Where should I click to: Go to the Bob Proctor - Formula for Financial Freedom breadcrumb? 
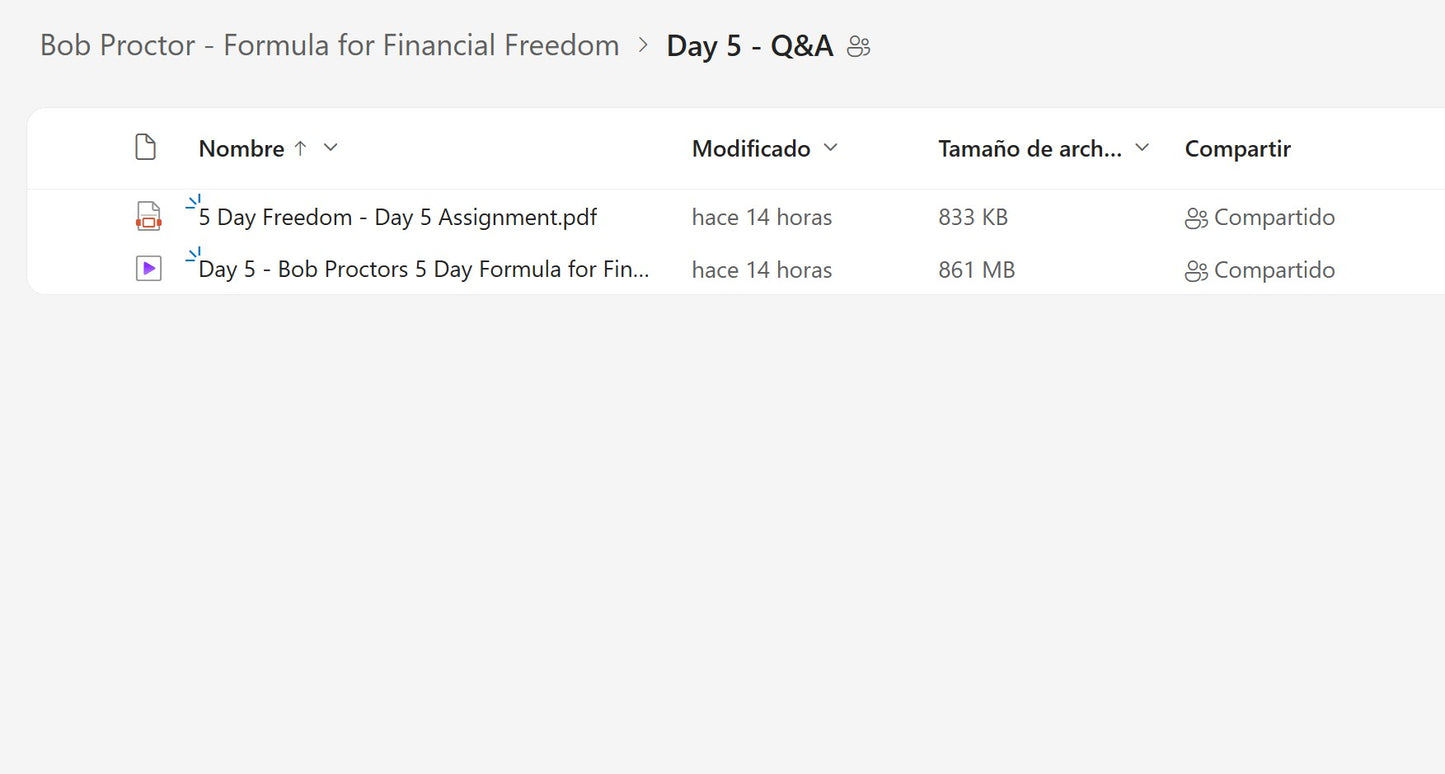tap(329, 45)
